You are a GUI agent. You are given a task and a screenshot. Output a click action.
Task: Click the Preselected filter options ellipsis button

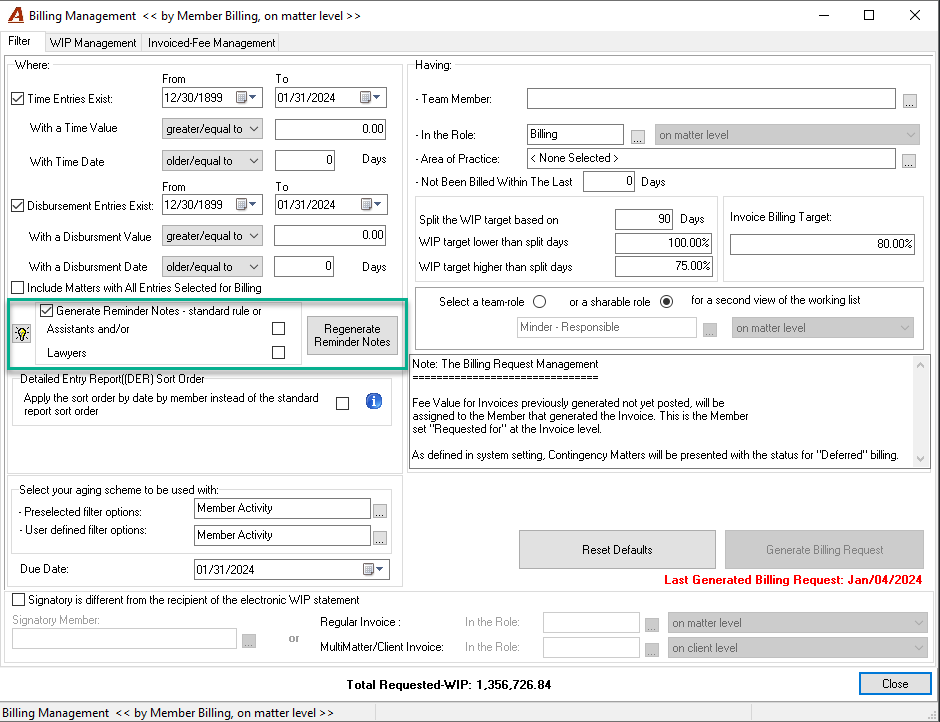379,511
